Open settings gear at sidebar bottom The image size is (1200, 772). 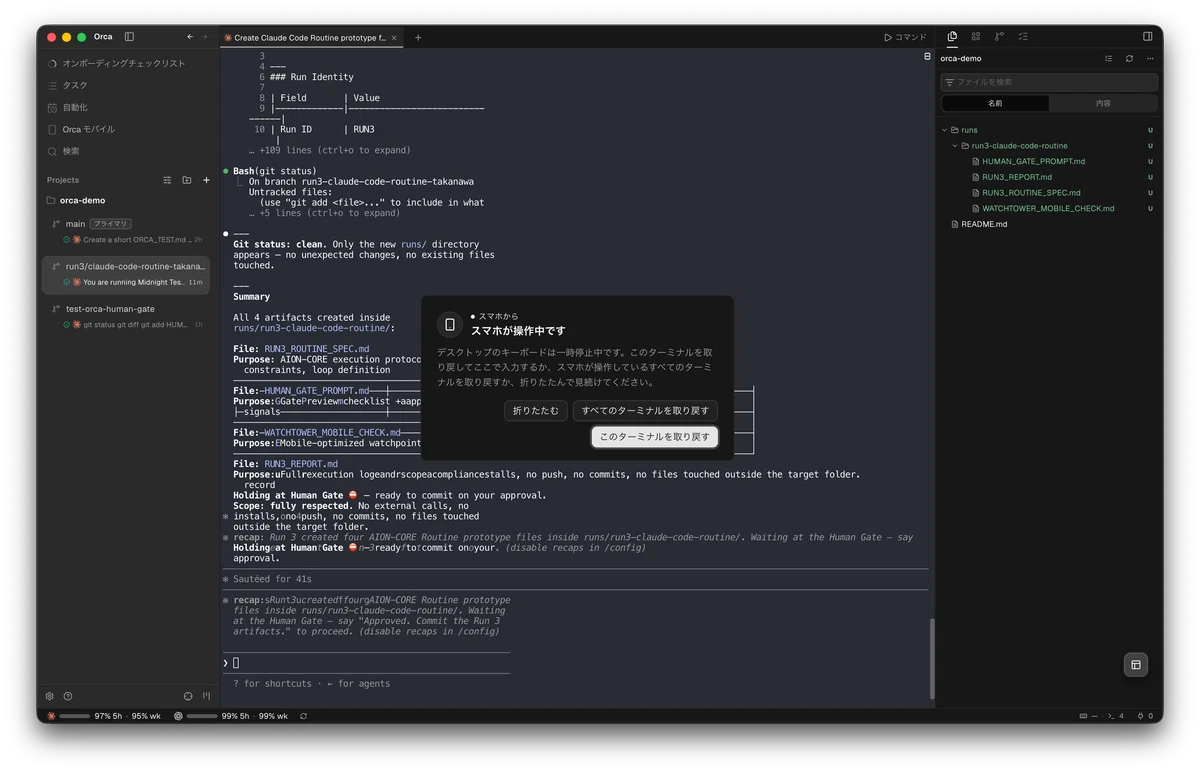coord(49,696)
